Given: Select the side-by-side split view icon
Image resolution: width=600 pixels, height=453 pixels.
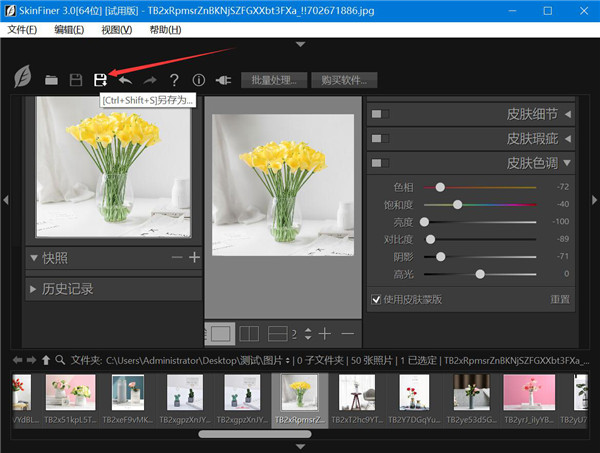Looking at the screenshot, I should tap(250, 332).
